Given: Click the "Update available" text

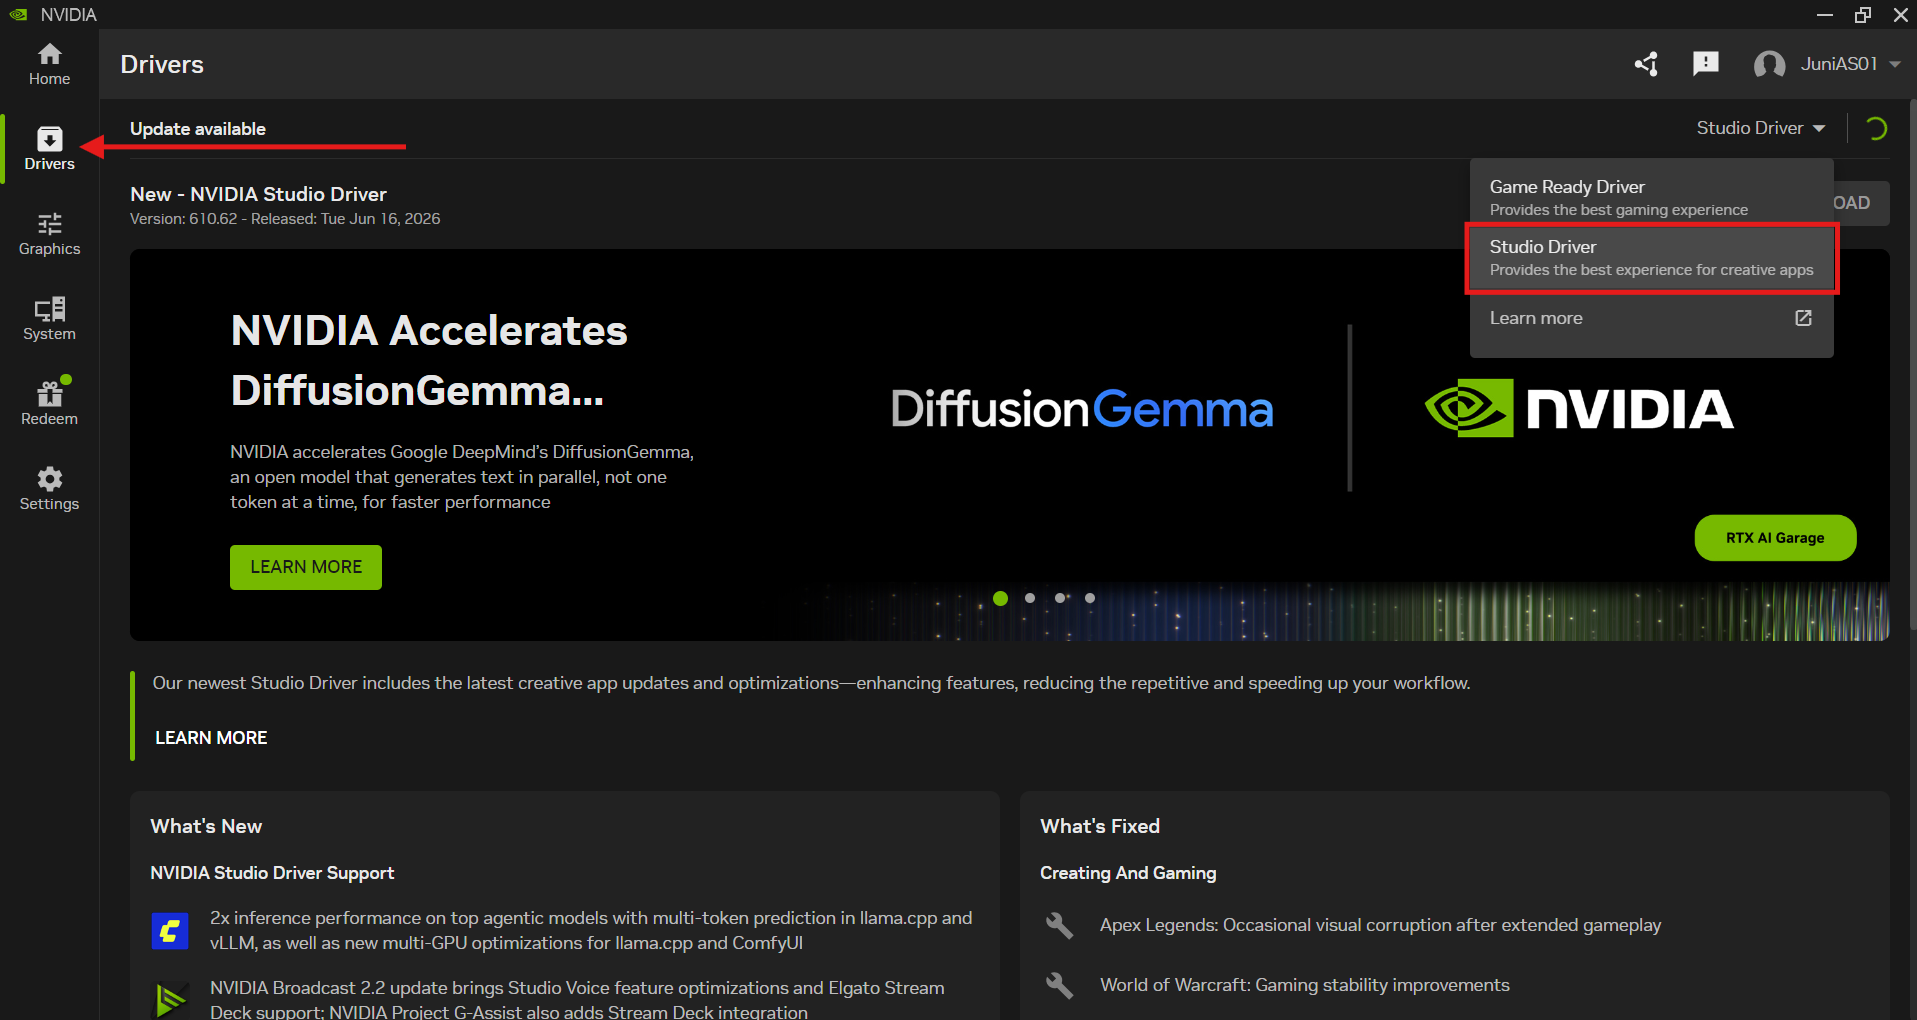Looking at the screenshot, I should click(x=198, y=129).
